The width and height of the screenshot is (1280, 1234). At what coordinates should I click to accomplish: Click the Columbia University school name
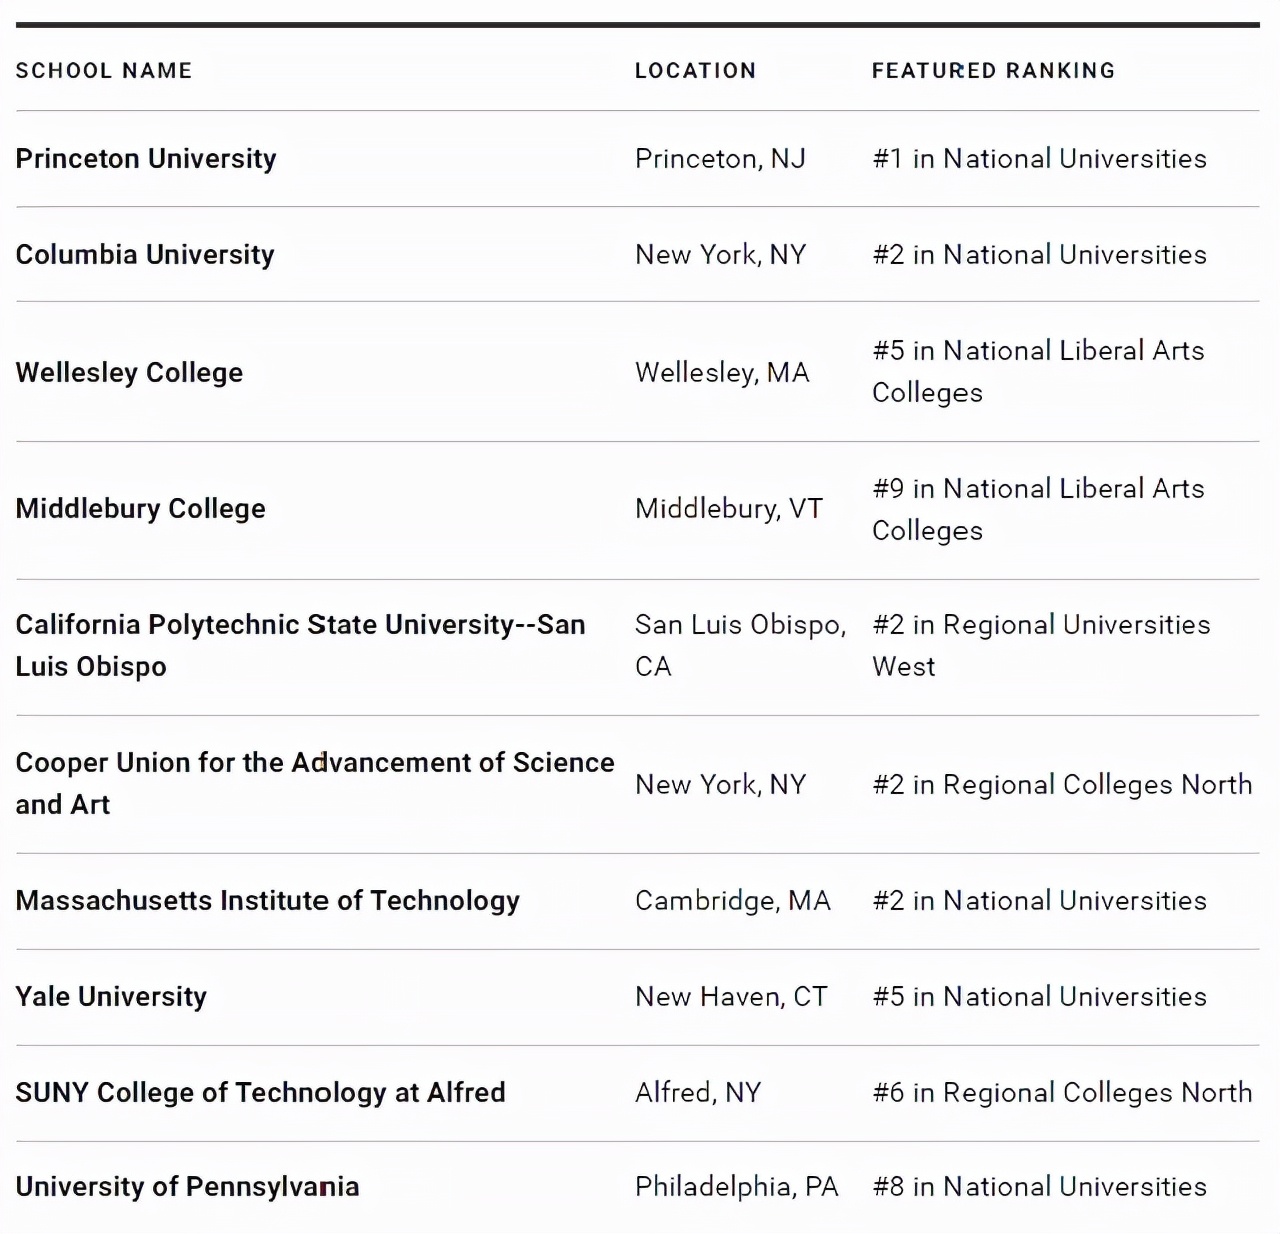point(145,255)
